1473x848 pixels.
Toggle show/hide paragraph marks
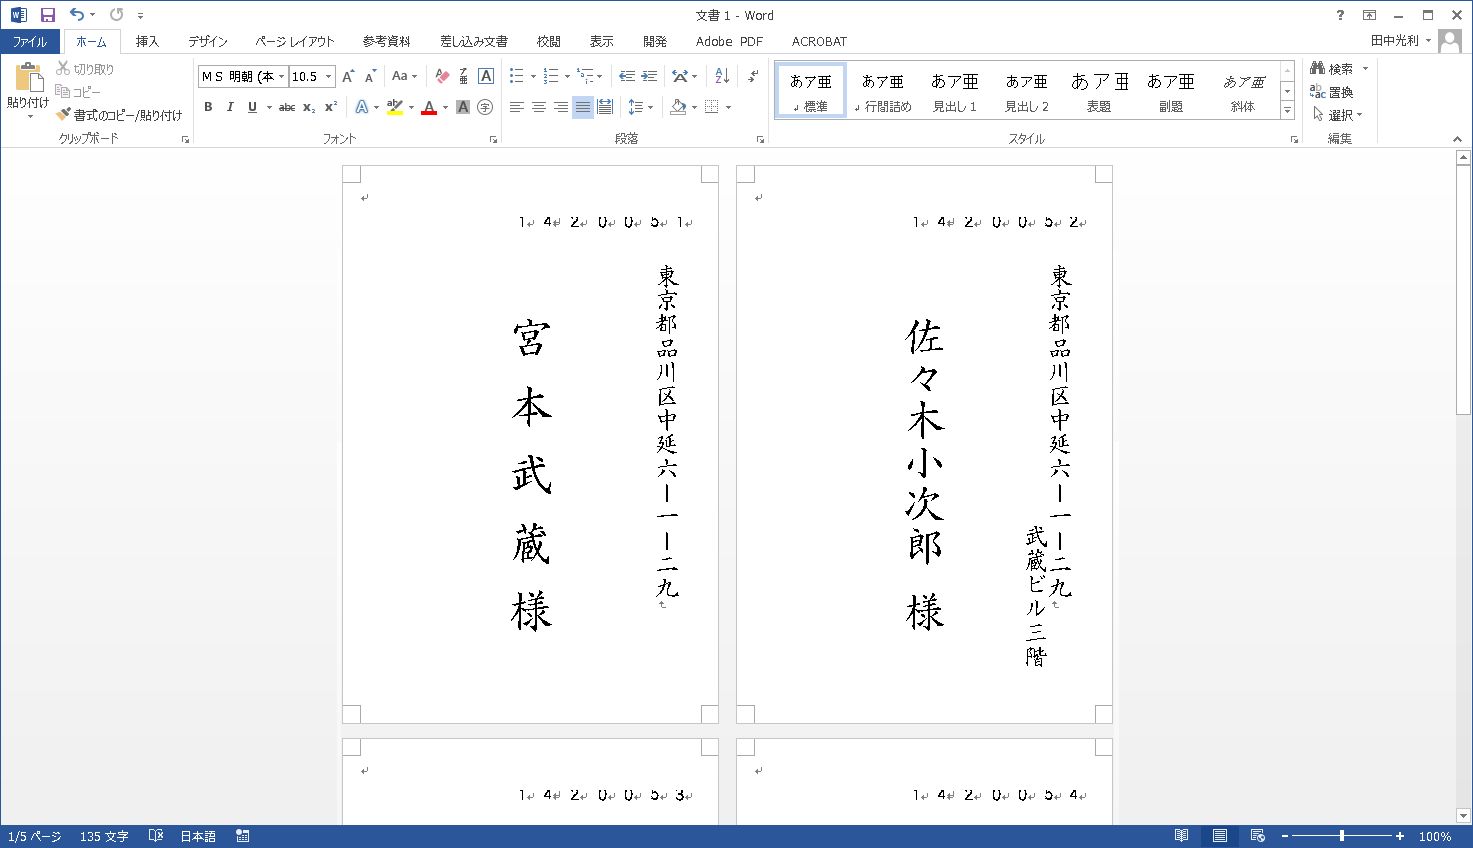click(x=753, y=76)
